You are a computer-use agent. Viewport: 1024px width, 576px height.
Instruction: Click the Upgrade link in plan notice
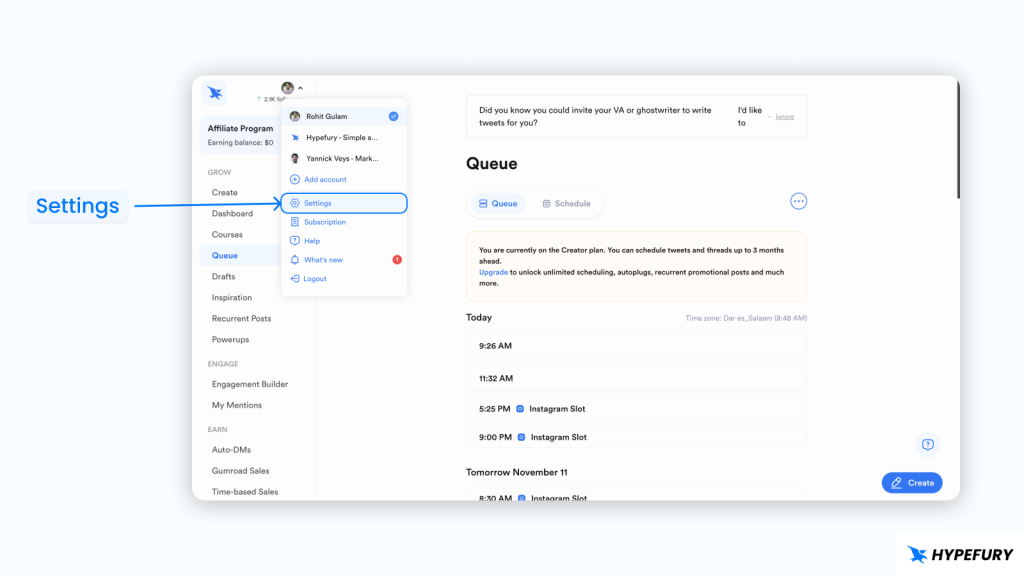[x=493, y=272]
